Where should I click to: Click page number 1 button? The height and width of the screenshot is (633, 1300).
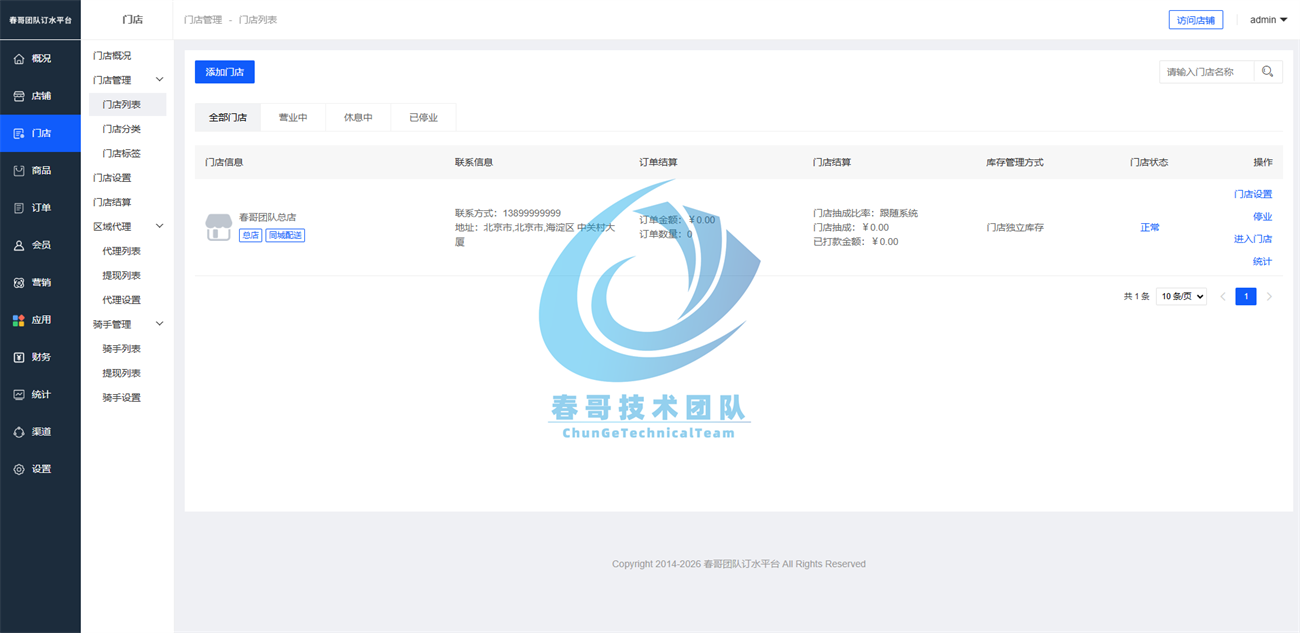click(1246, 296)
